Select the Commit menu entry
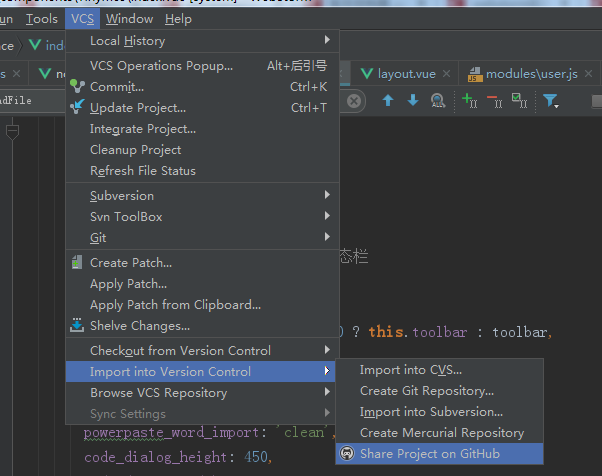Viewport: 602px width, 476px height. (202, 87)
